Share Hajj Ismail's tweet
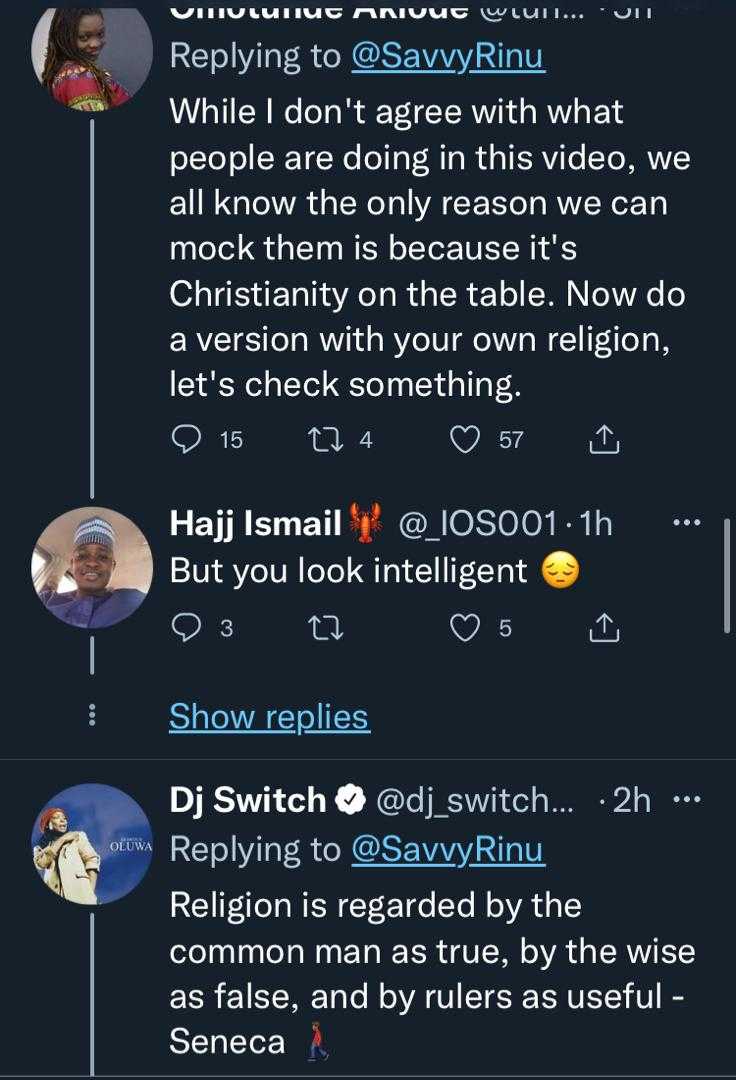Image resolution: width=736 pixels, height=1080 pixels. tap(604, 627)
